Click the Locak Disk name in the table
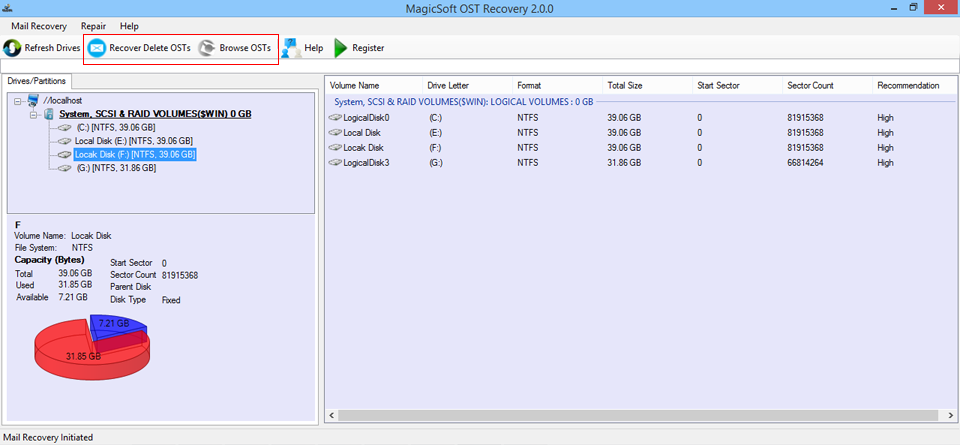Image resolution: width=960 pixels, height=445 pixels. [363, 148]
